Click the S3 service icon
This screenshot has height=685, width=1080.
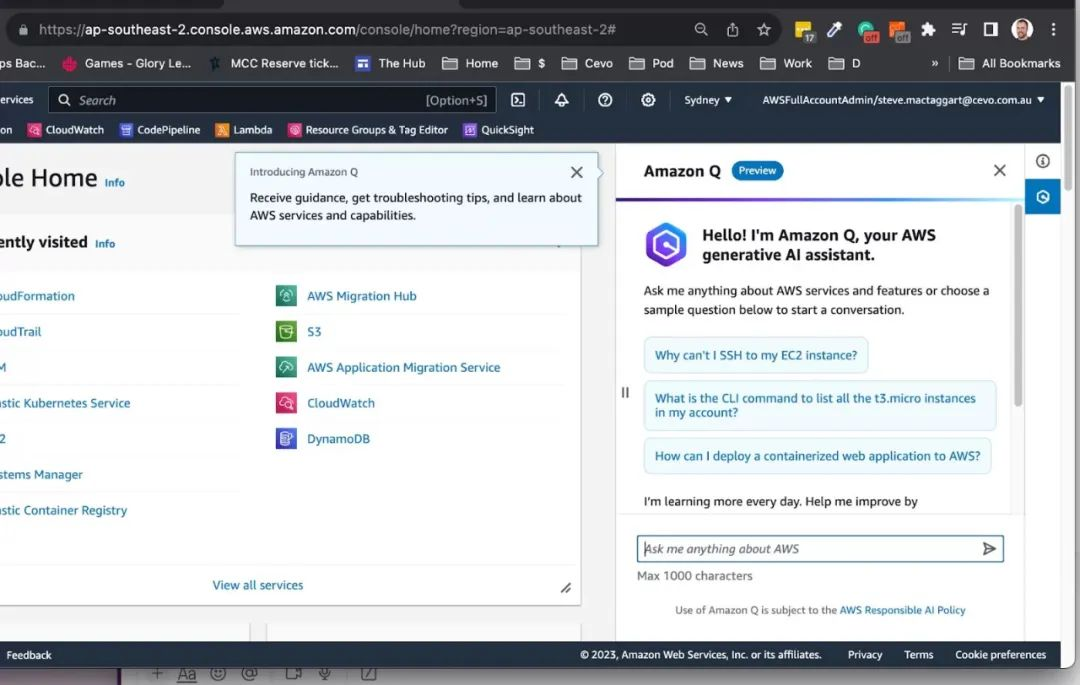pos(286,332)
